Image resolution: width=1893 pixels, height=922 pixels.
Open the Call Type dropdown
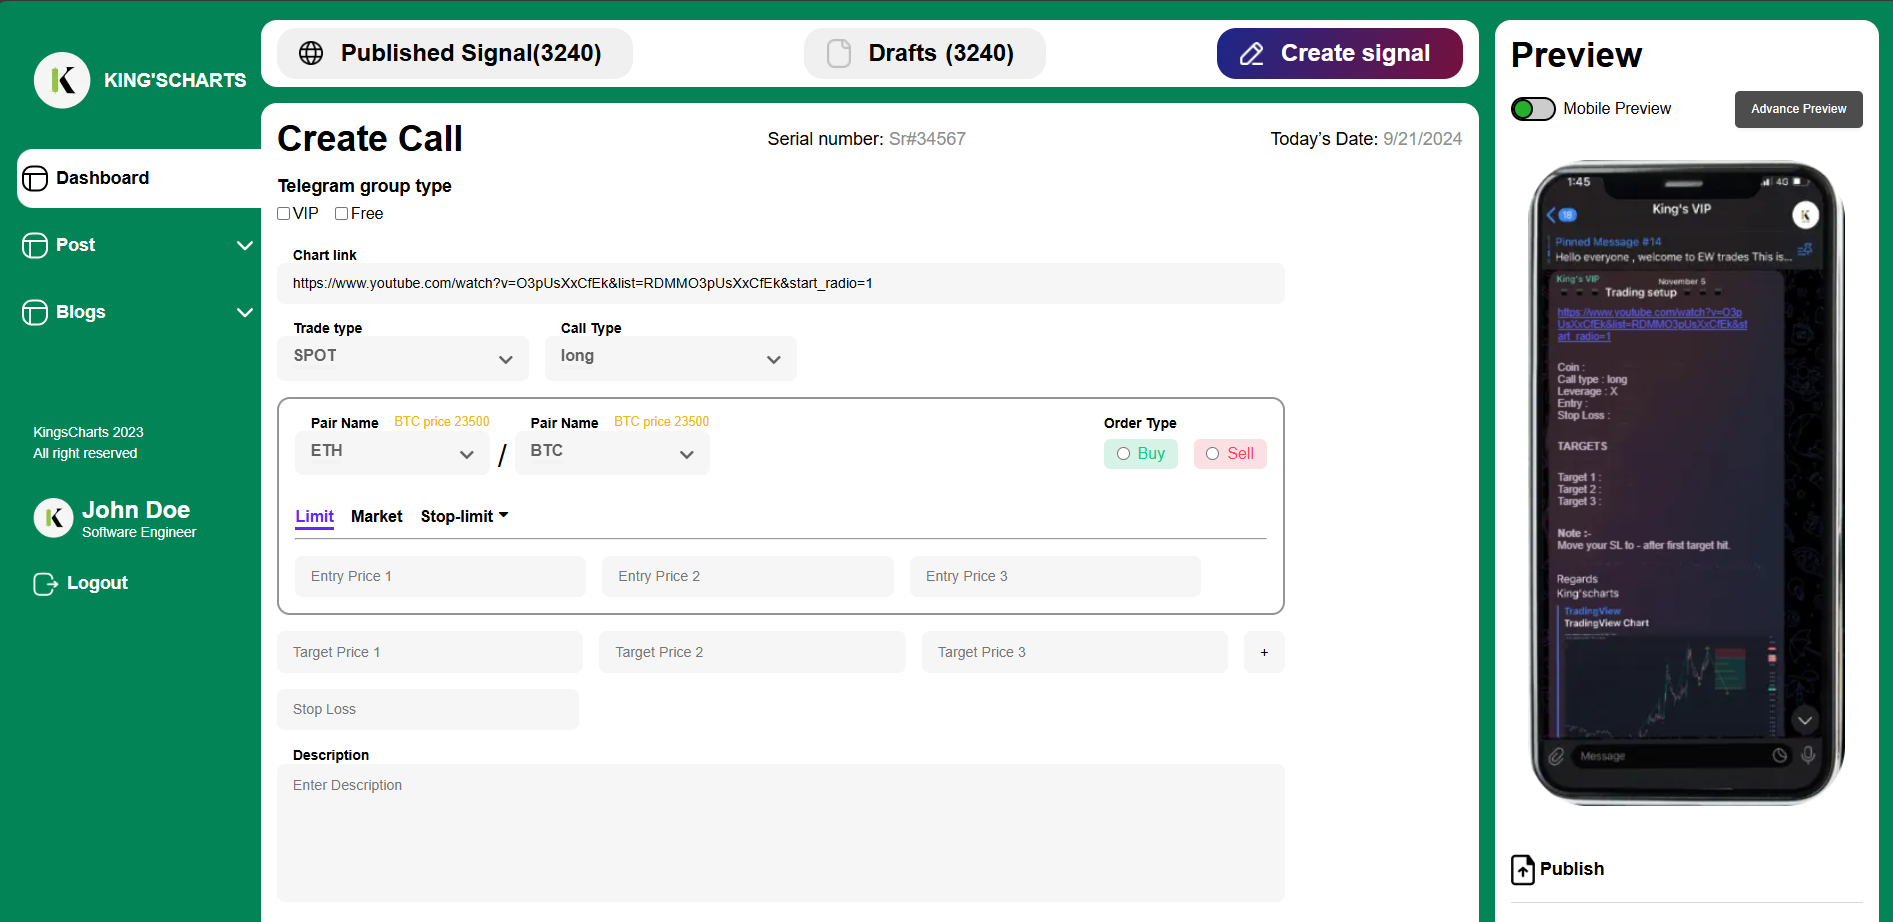(671, 357)
